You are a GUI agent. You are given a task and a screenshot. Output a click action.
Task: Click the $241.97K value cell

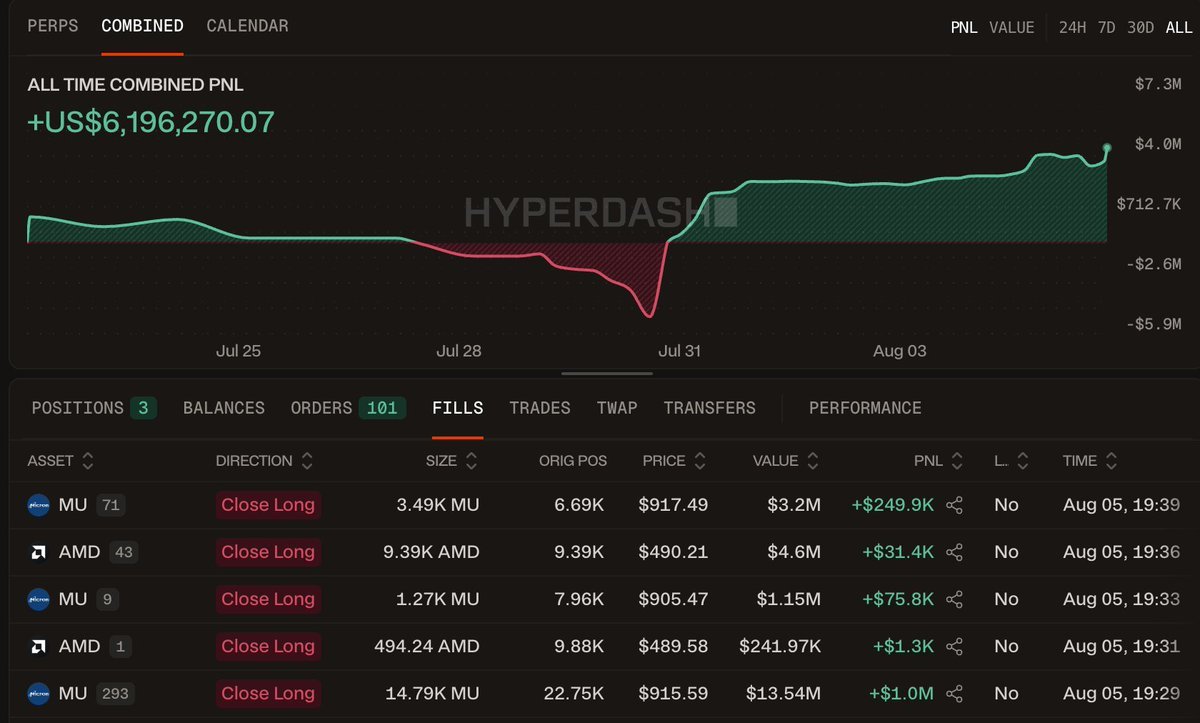(780, 646)
